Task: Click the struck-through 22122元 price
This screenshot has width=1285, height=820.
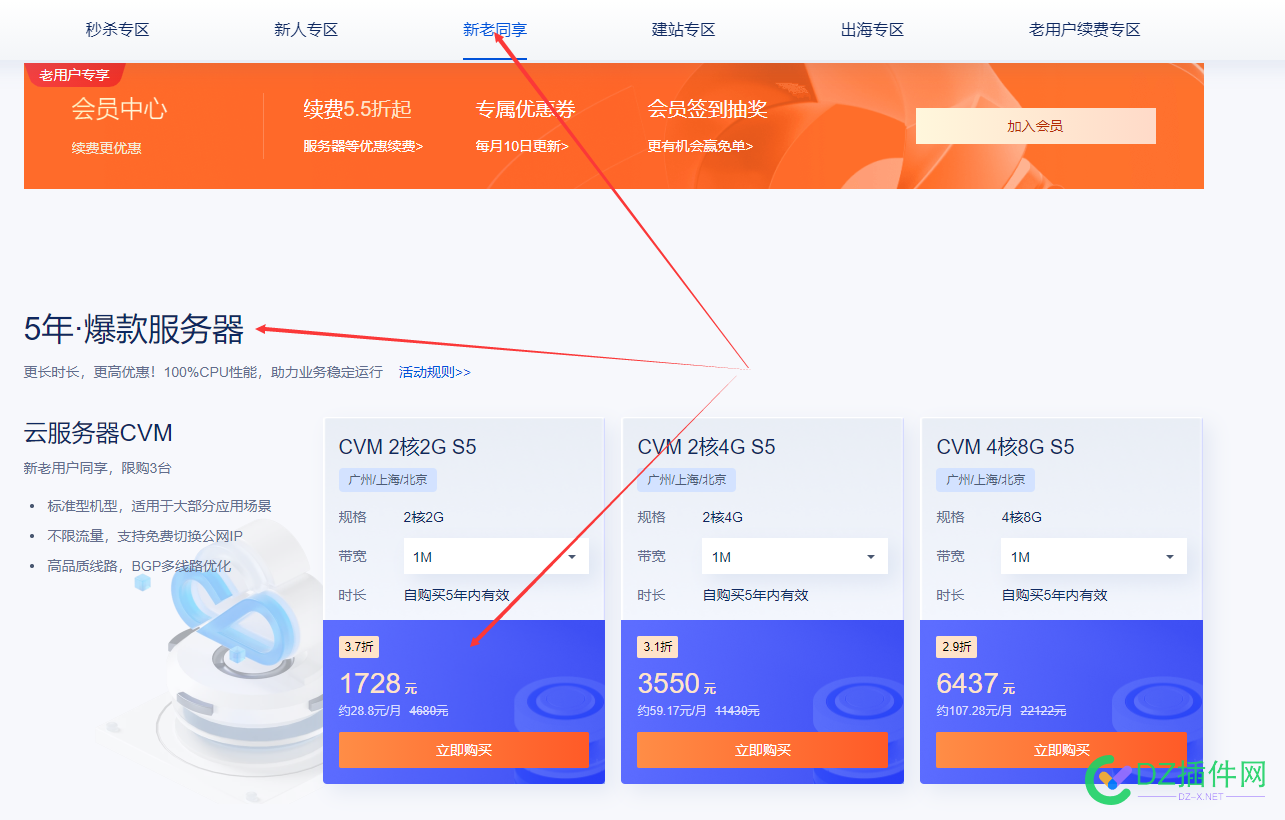Action: coord(1043,711)
